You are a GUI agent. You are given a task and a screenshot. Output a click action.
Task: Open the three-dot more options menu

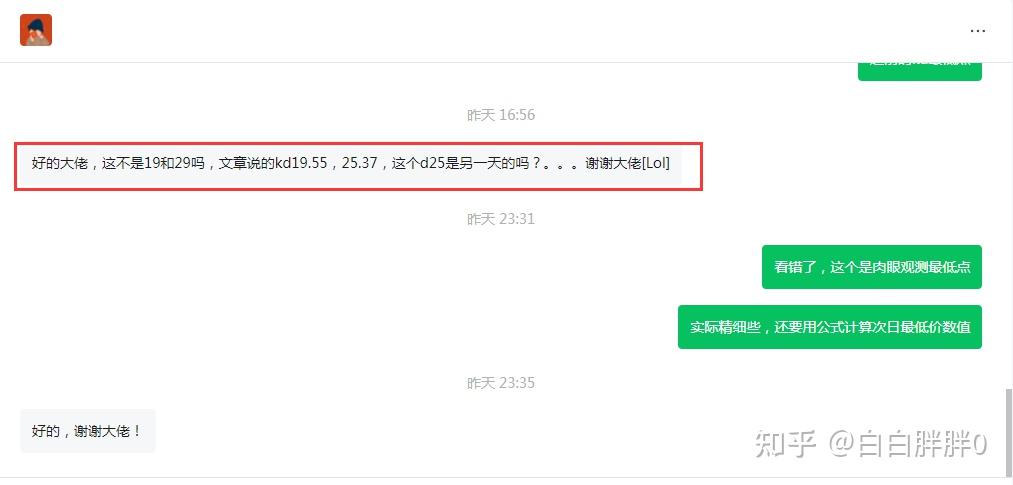977,30
